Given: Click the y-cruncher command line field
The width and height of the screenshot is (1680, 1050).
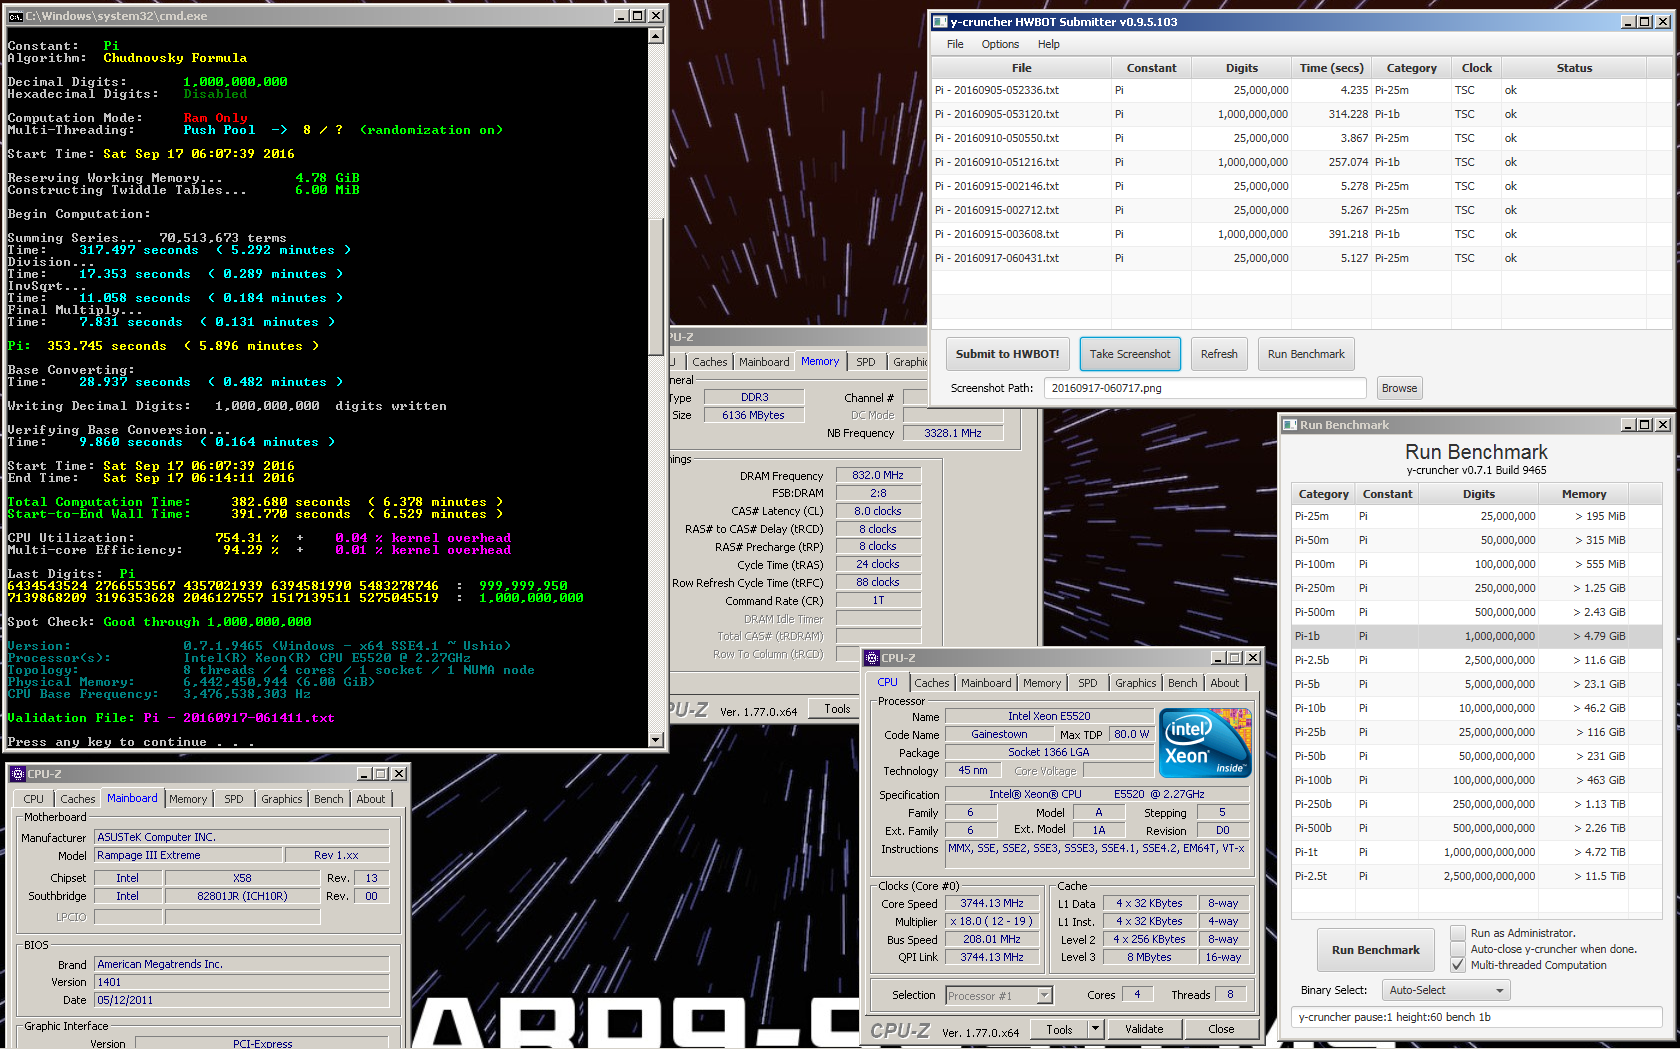Looking at the screenshot, I should click(x=1476, y=1017).
